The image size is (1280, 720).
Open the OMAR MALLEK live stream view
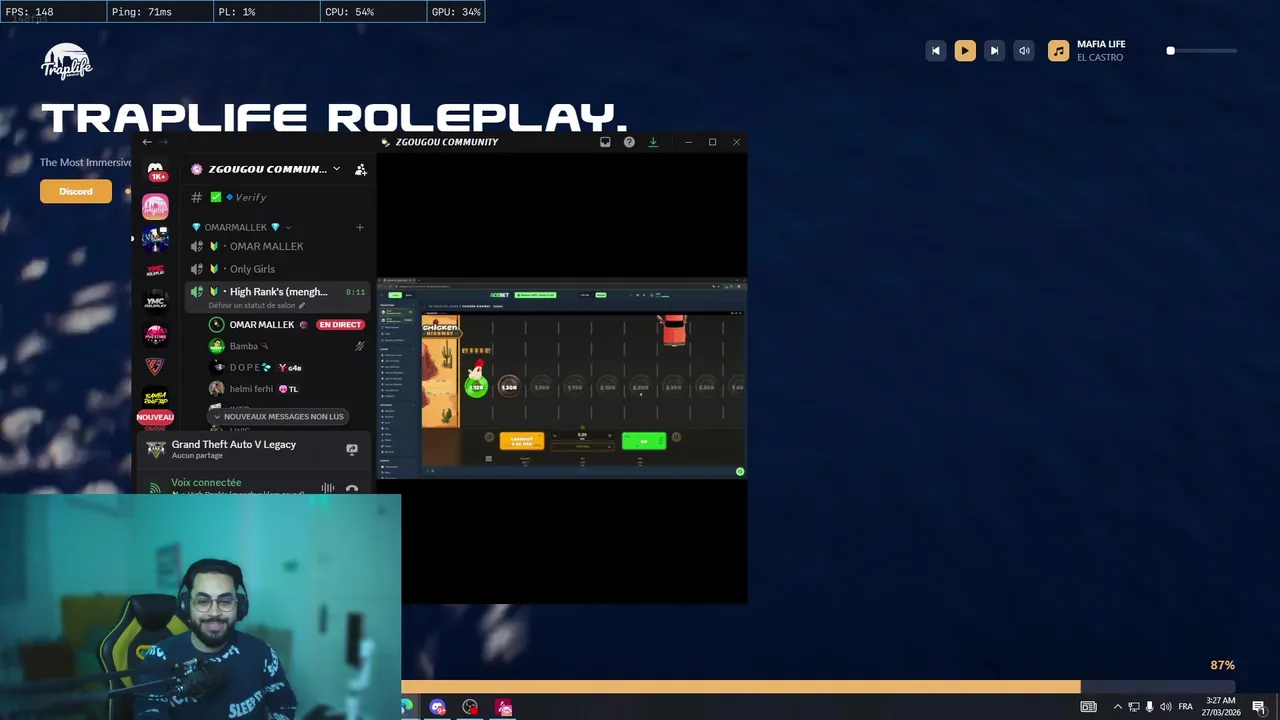click(562, 378)
